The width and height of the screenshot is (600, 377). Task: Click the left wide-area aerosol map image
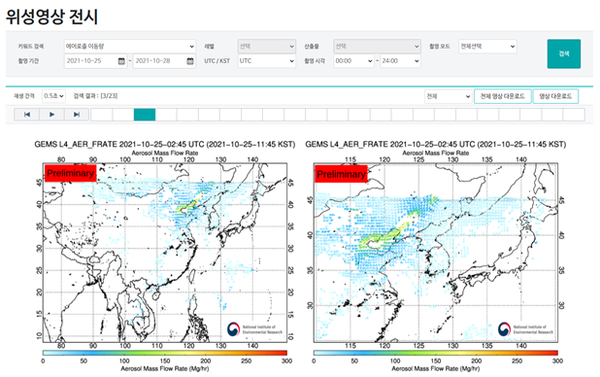pyautogui.click(x=165, y=253)
